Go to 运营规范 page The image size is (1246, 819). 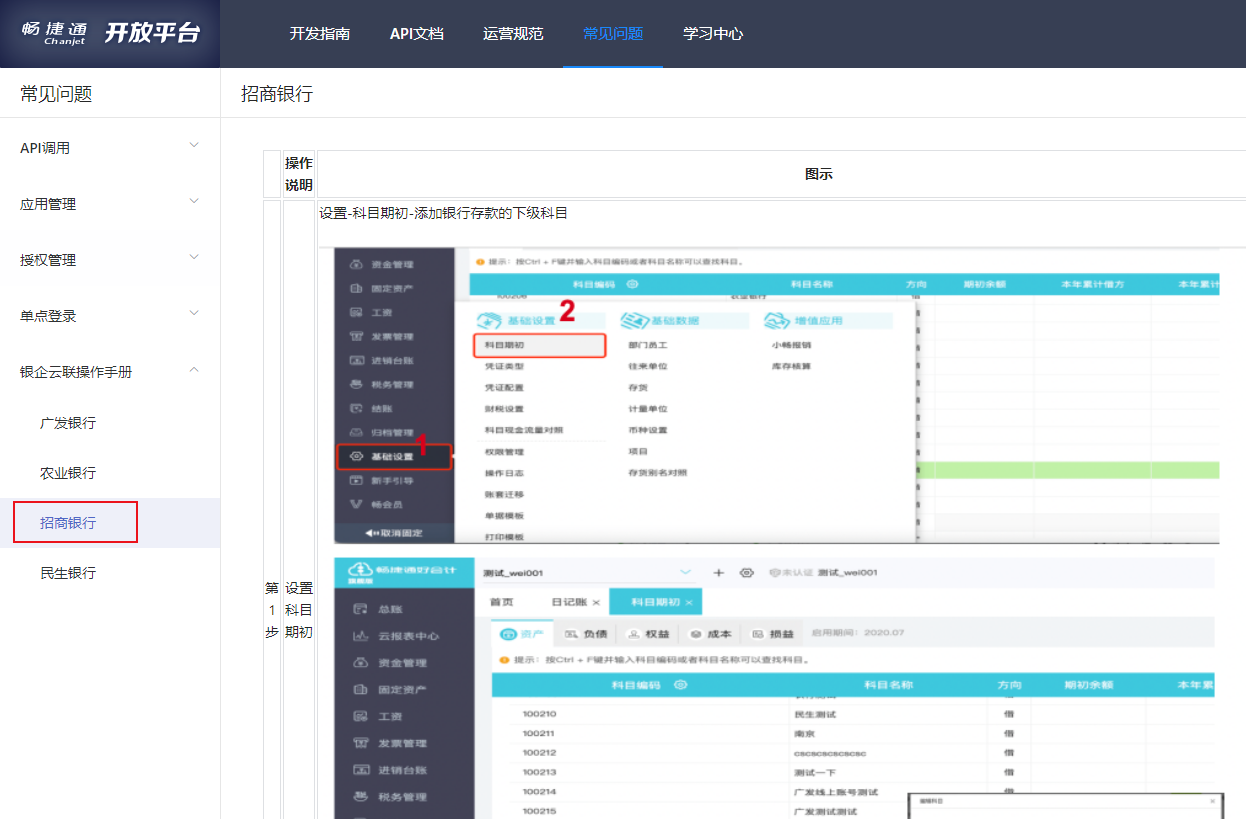513,34
